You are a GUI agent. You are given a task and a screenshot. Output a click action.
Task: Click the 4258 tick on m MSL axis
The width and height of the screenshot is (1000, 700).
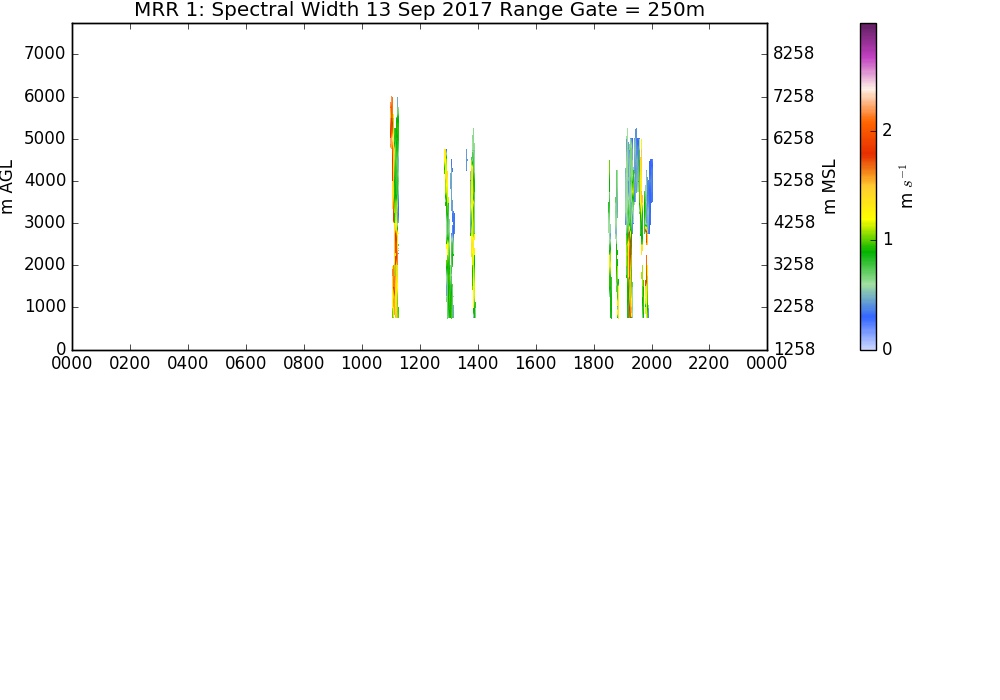tap(793, 222)
